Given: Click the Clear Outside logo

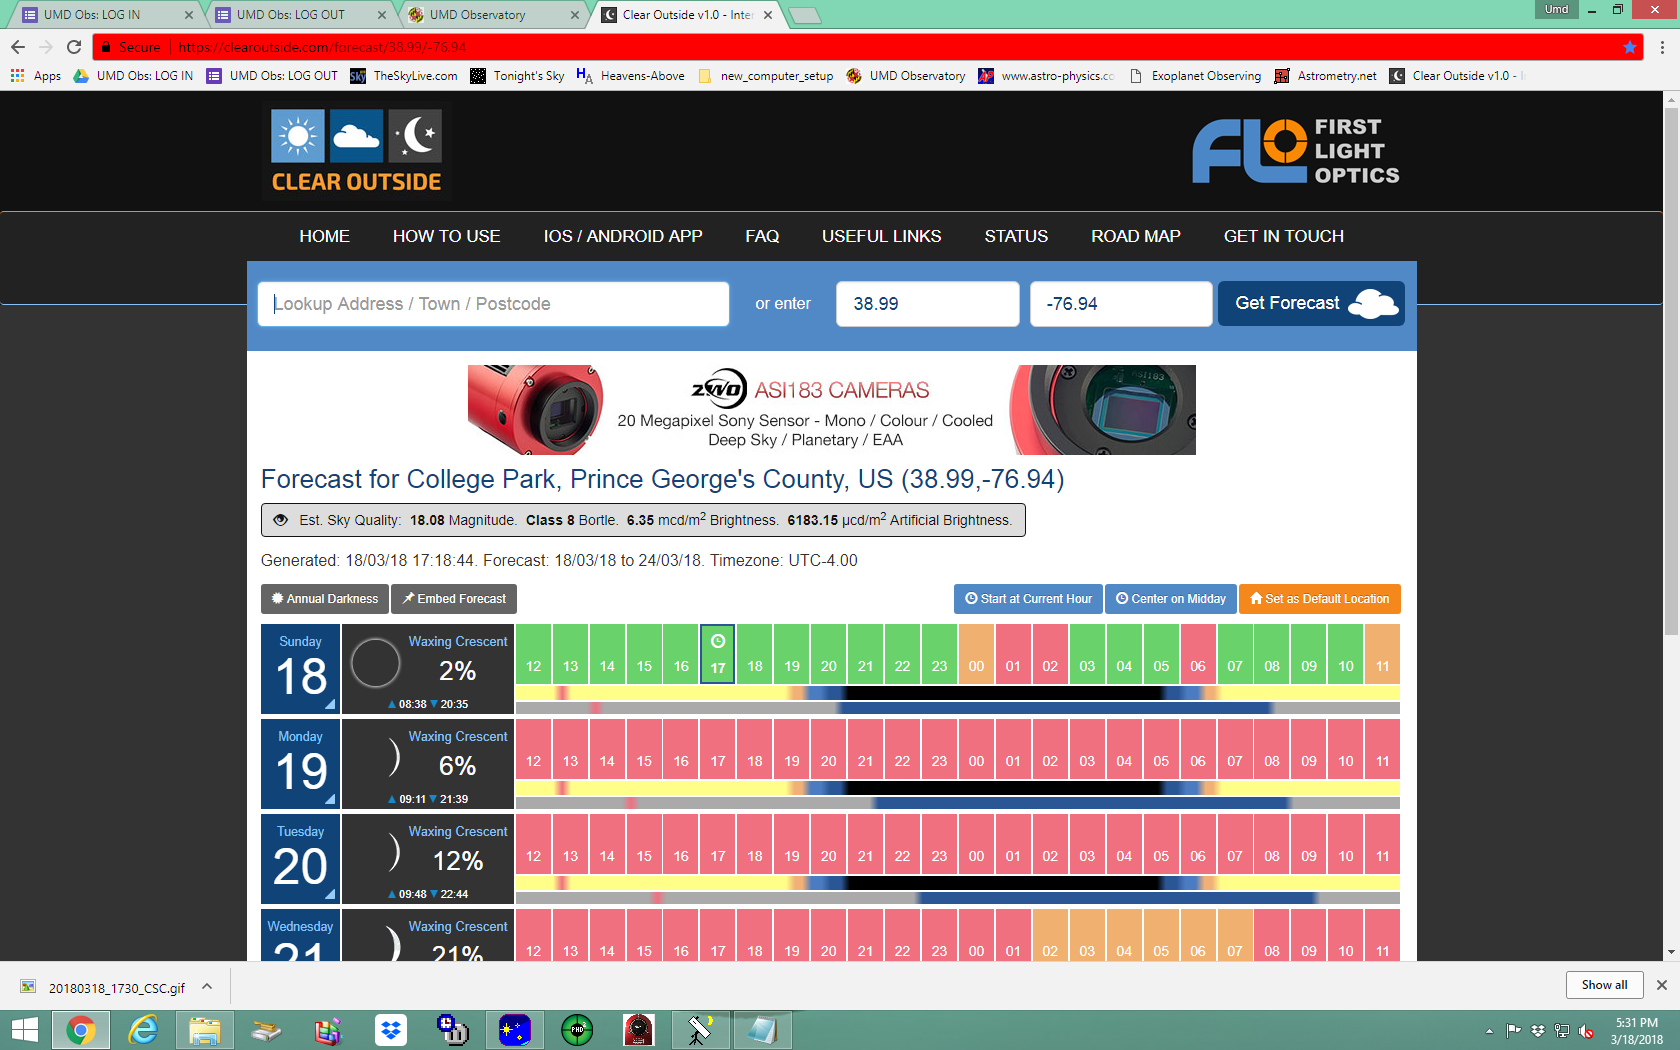Looking at the screenshot, I should click(356, 151).
